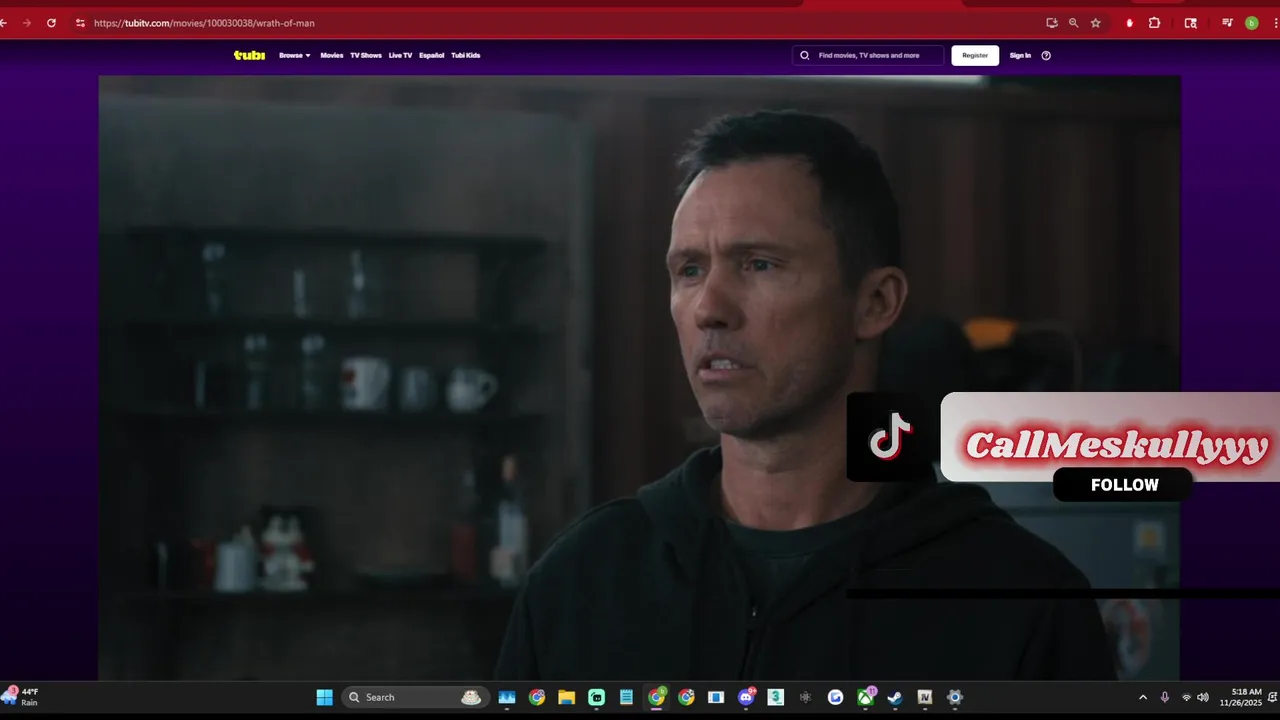Click the active Chrome icon in taskbar
The width and height of the screenshot is (1280, 720).
click(656, 697)
